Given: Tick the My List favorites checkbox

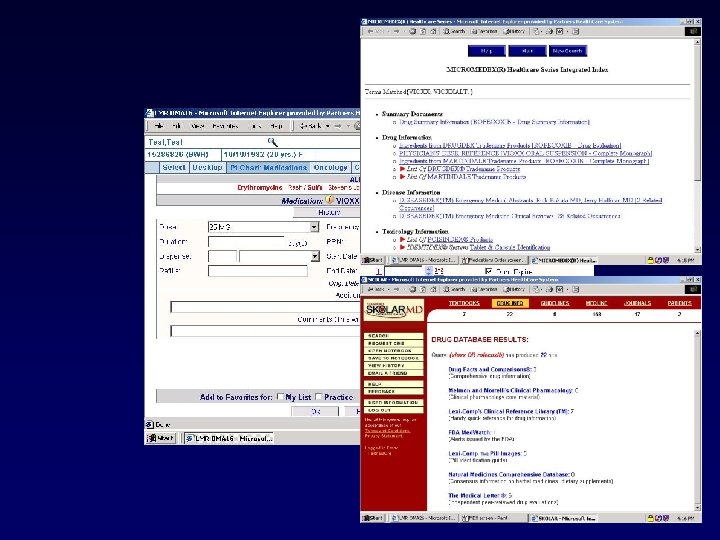Looking at the screenshot, I should [x=281, y=397].
